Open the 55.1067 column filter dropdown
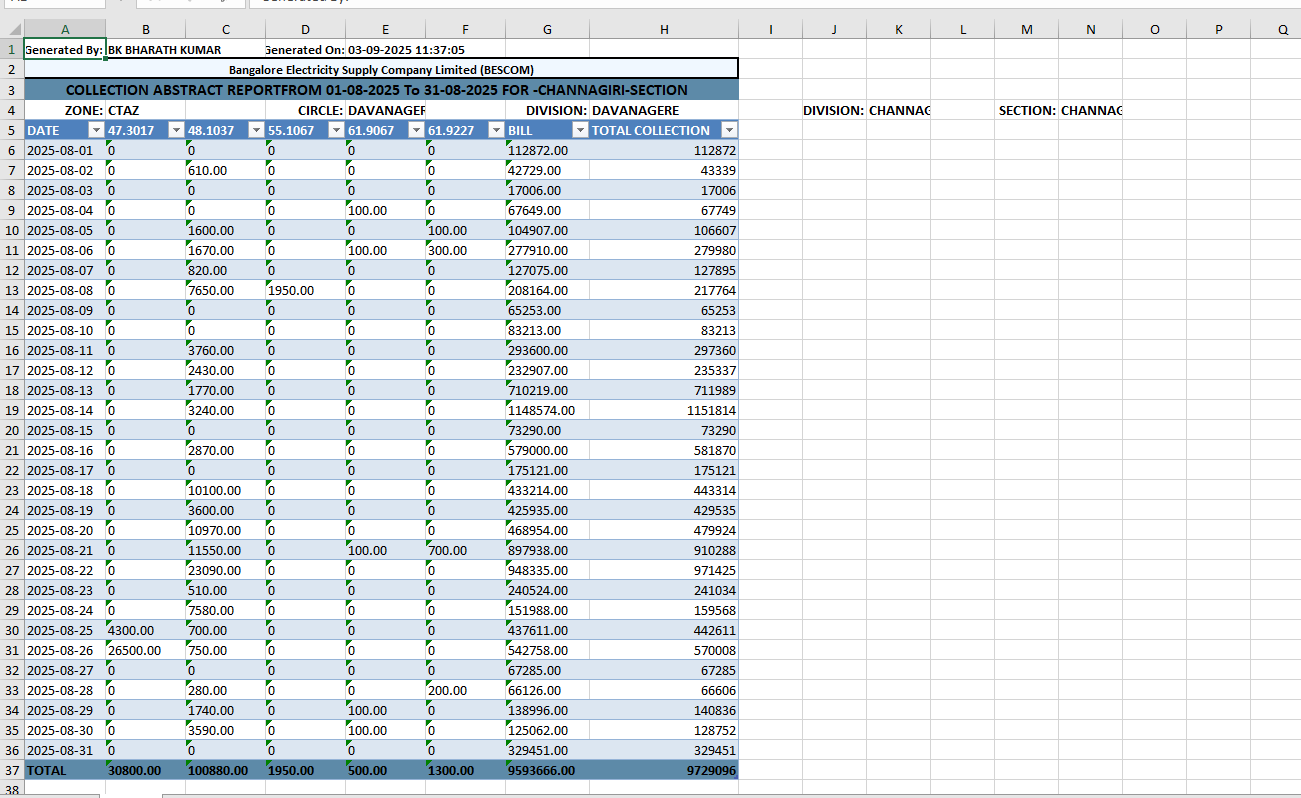This screenshot has width=1301, height=798. [336, 131]
